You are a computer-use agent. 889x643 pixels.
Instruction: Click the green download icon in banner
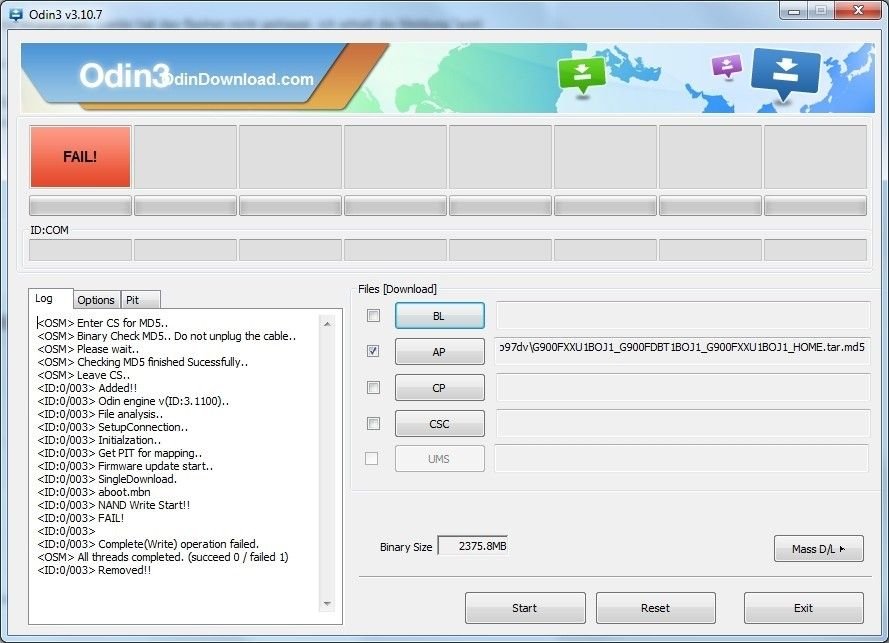coord(582,73)
